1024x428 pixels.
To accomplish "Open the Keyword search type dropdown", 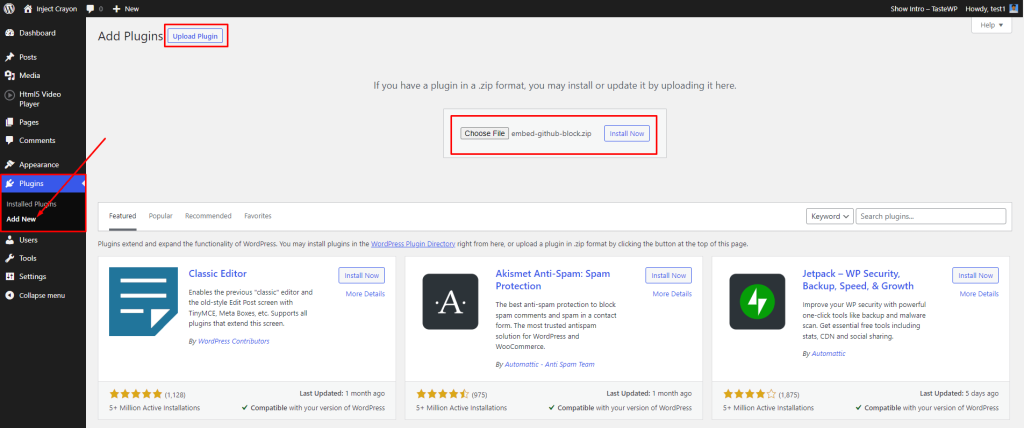I will click(x=830, y=216).
